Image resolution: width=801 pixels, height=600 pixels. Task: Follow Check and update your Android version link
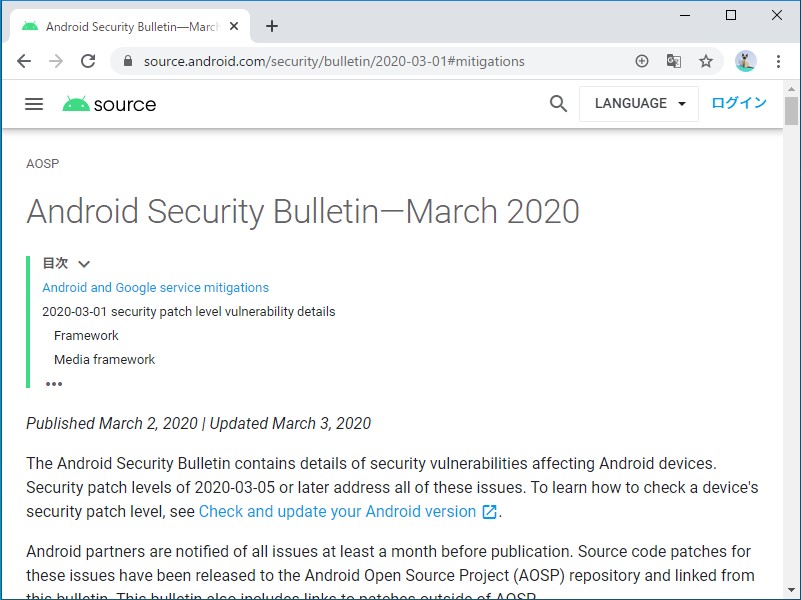(x=337, y=512)
